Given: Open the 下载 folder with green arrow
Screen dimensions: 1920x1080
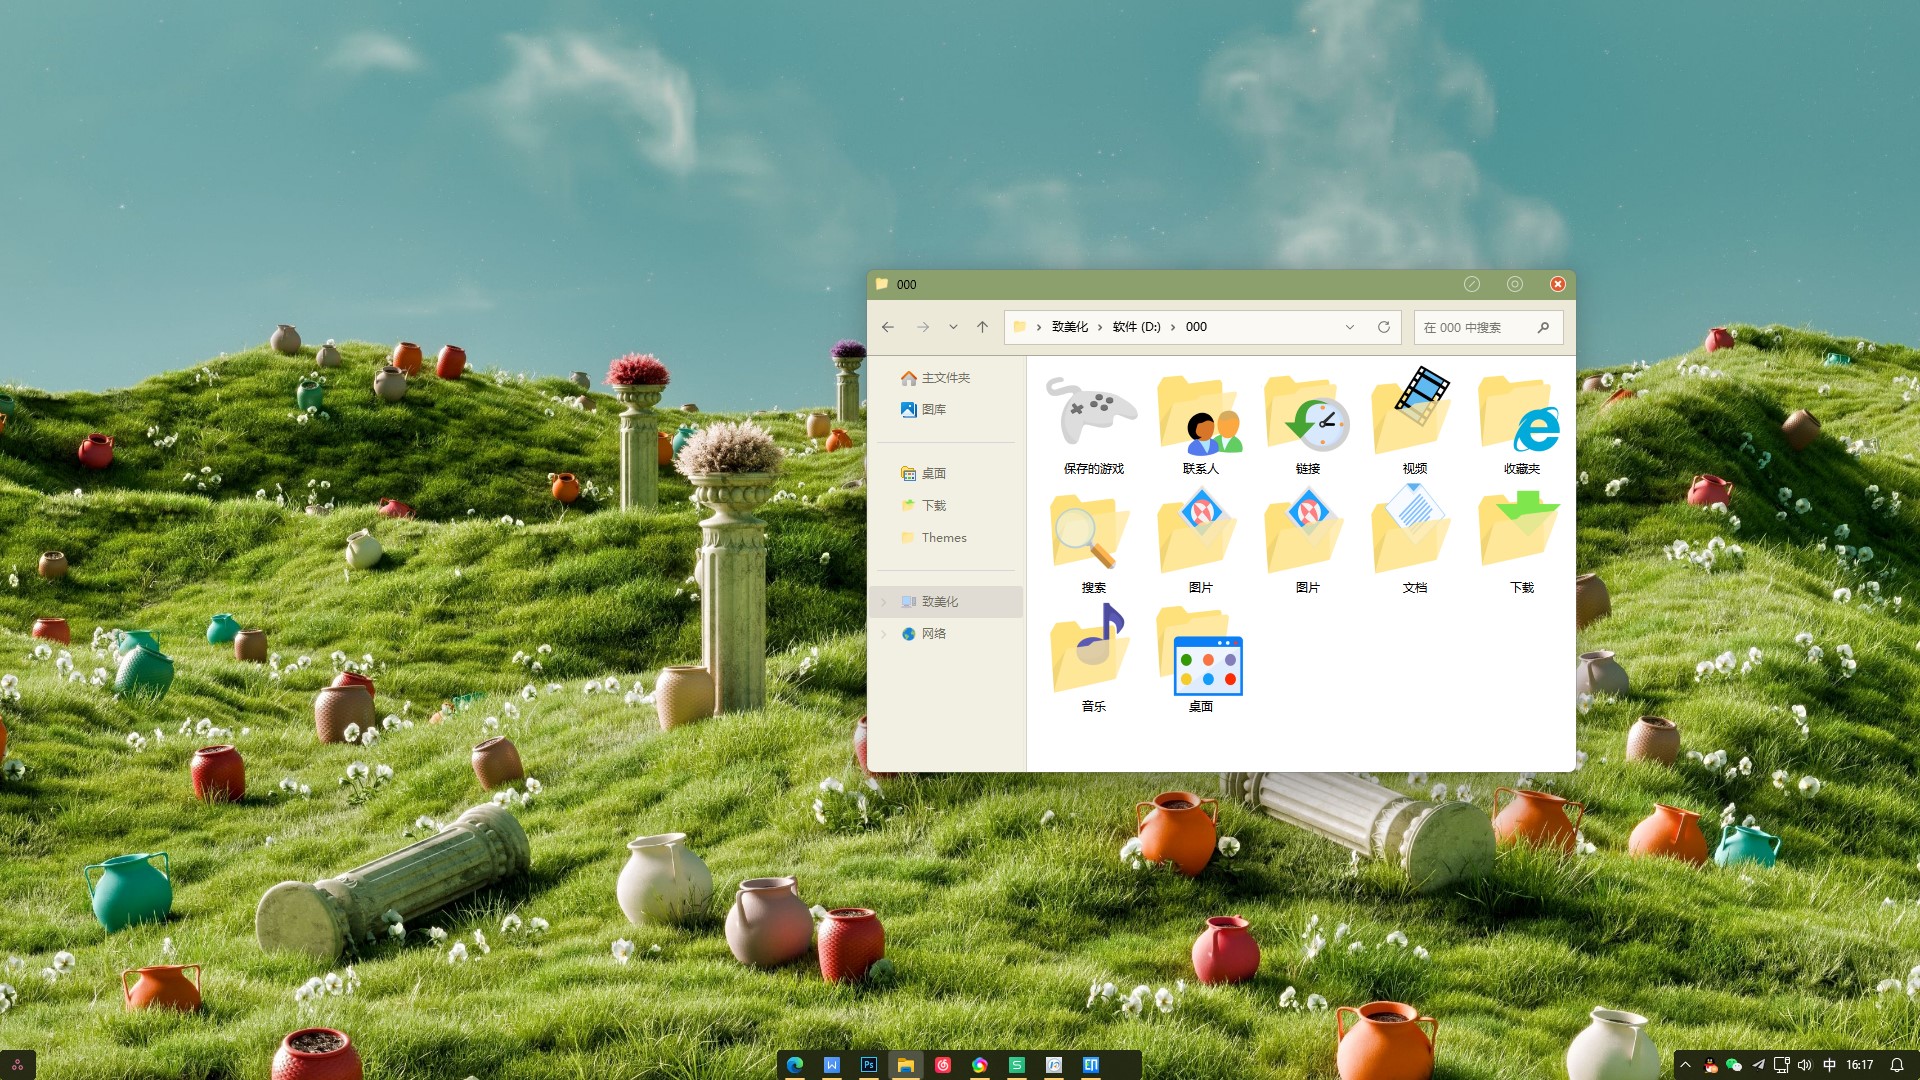Looking at the screenshot, I should 1521,536.
